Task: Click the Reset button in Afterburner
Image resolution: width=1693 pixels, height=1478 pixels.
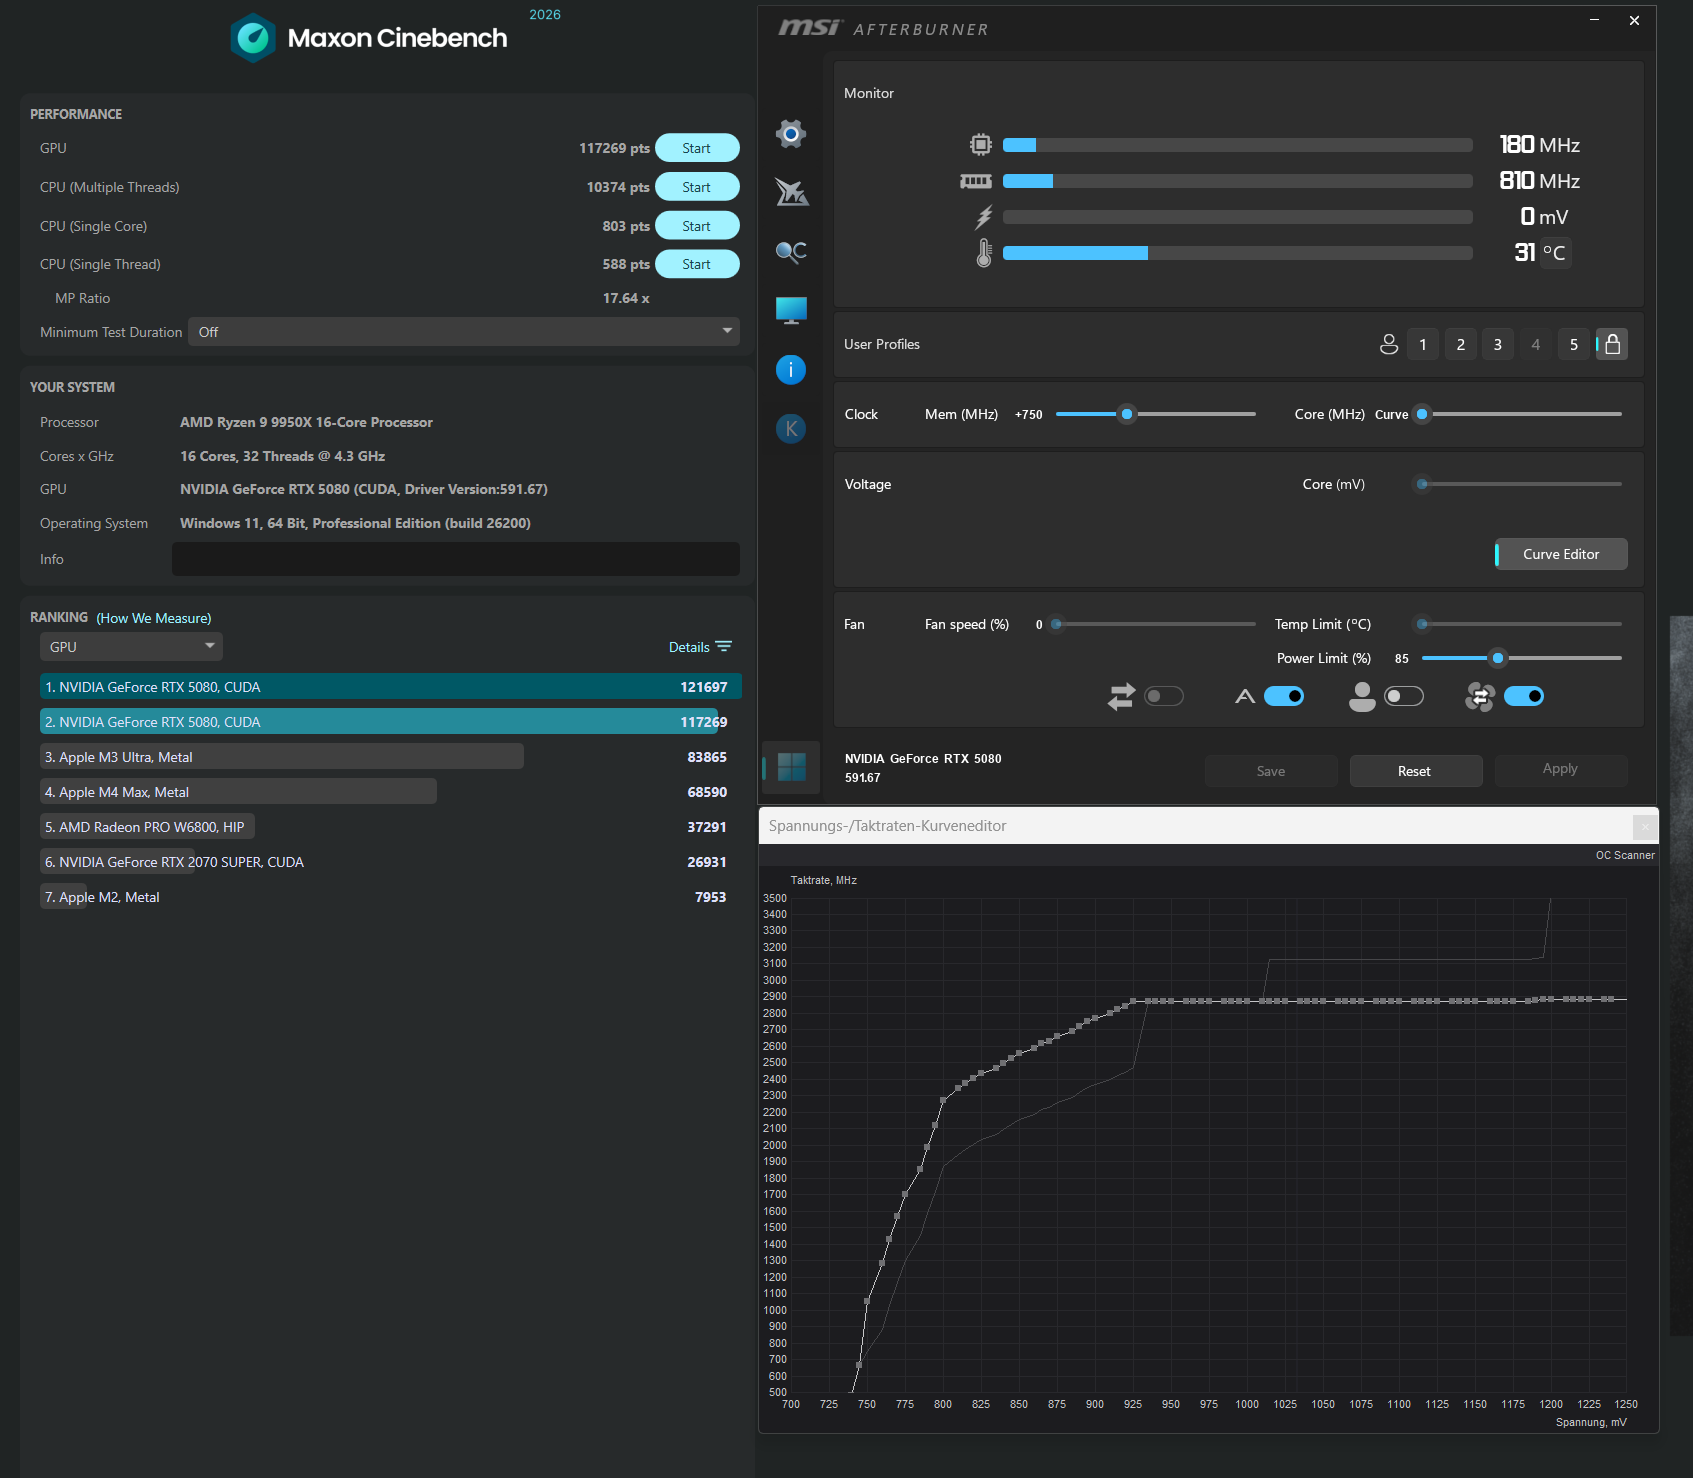Action: pos(1415,771)
